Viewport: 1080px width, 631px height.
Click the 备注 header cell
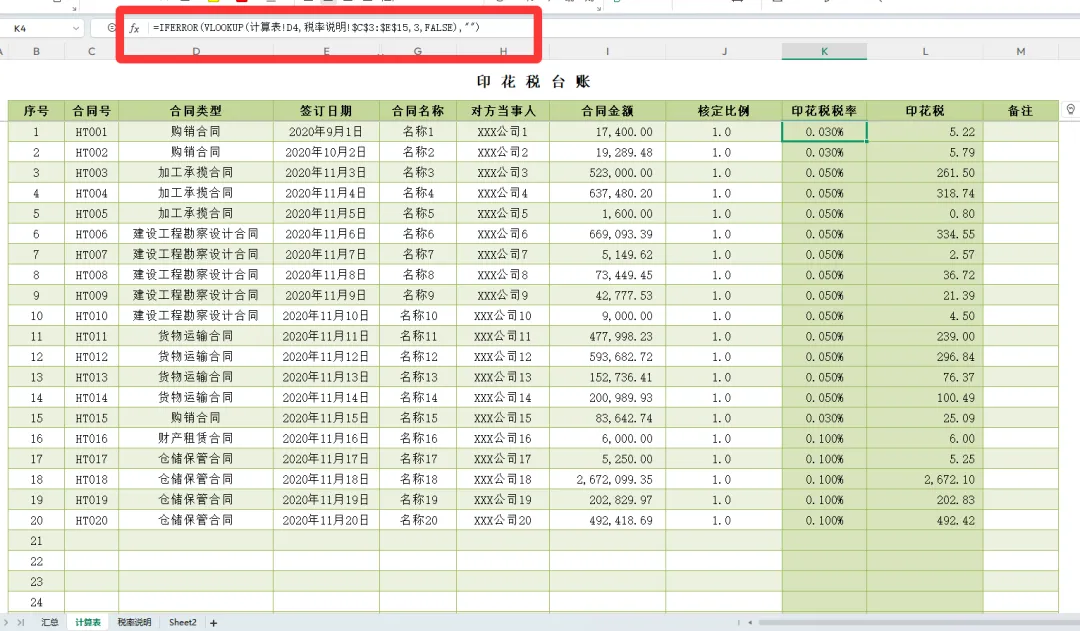coord(1020,110)
